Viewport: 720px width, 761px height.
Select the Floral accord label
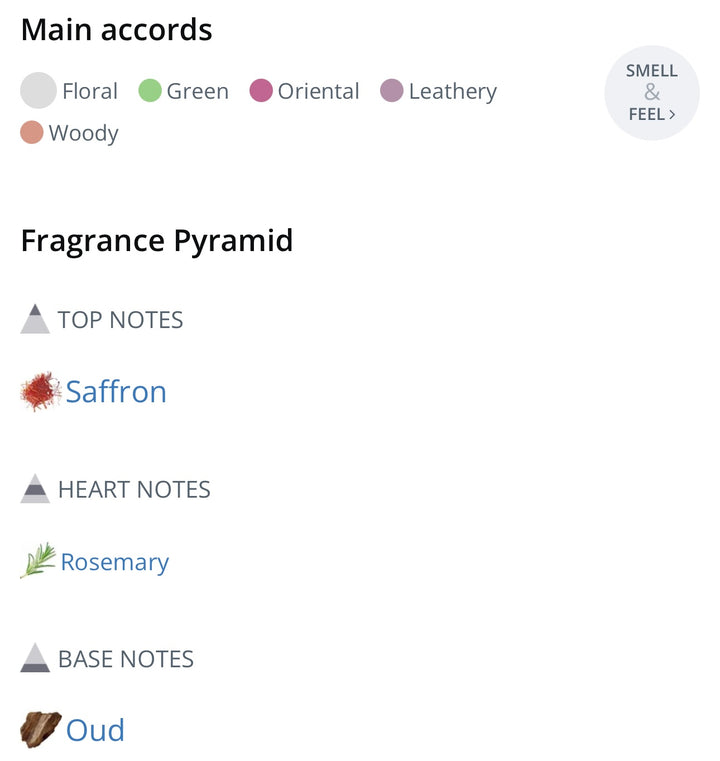pos(90,91)
